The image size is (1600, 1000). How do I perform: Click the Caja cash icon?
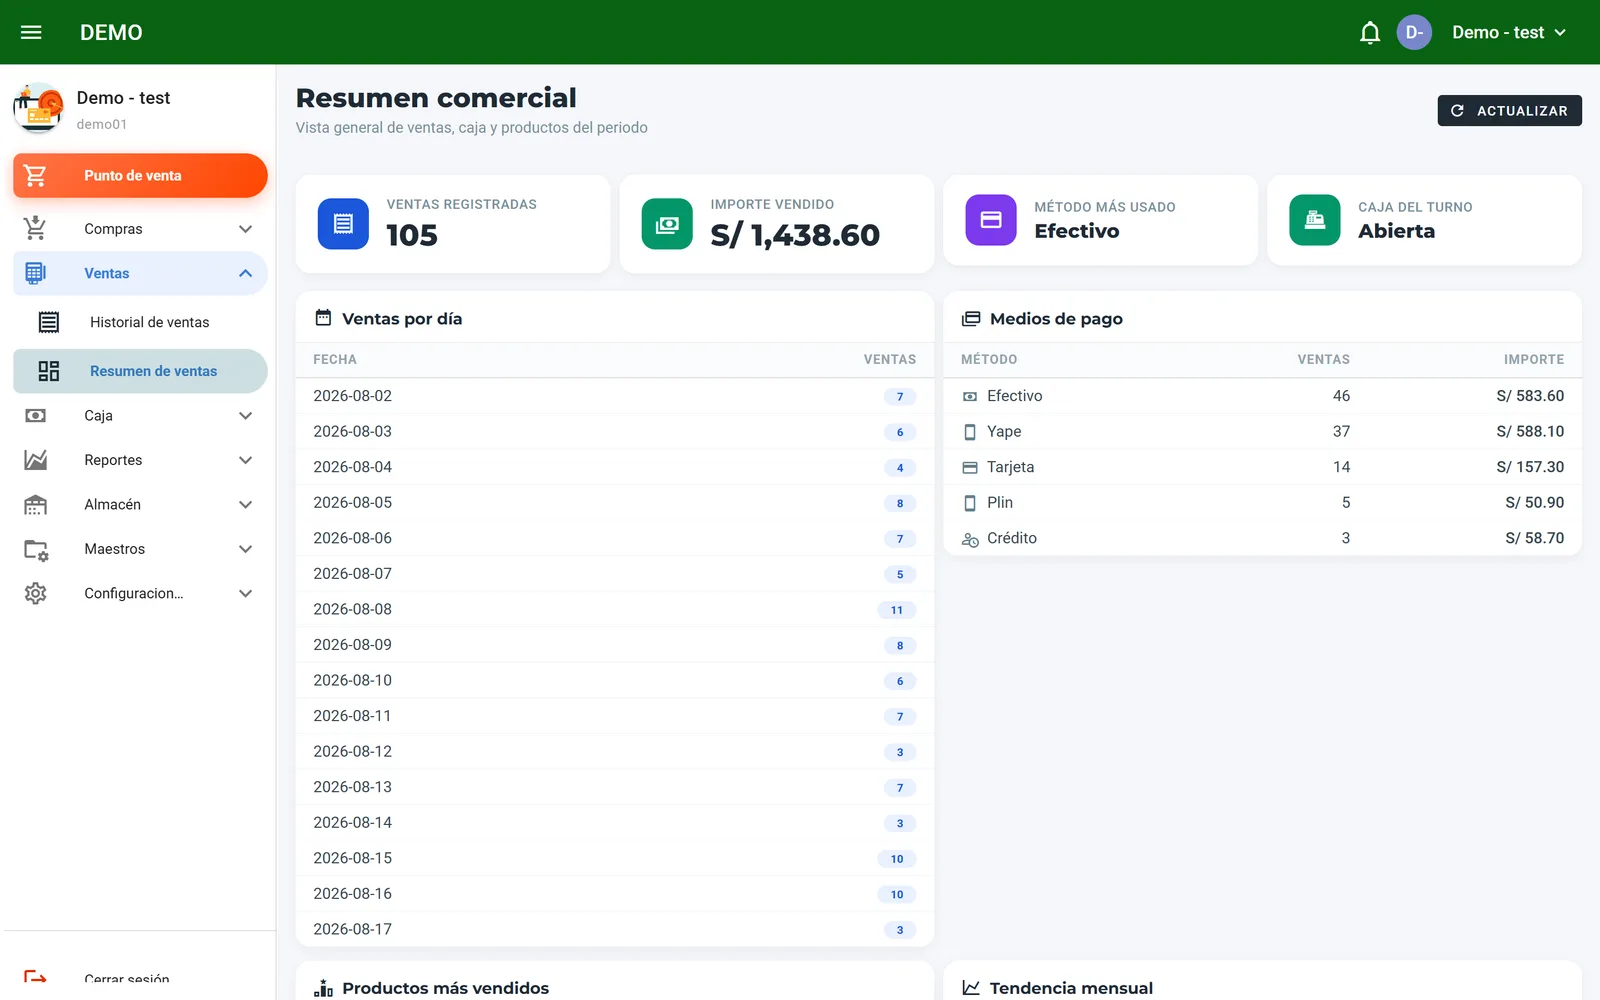[35, 416]
